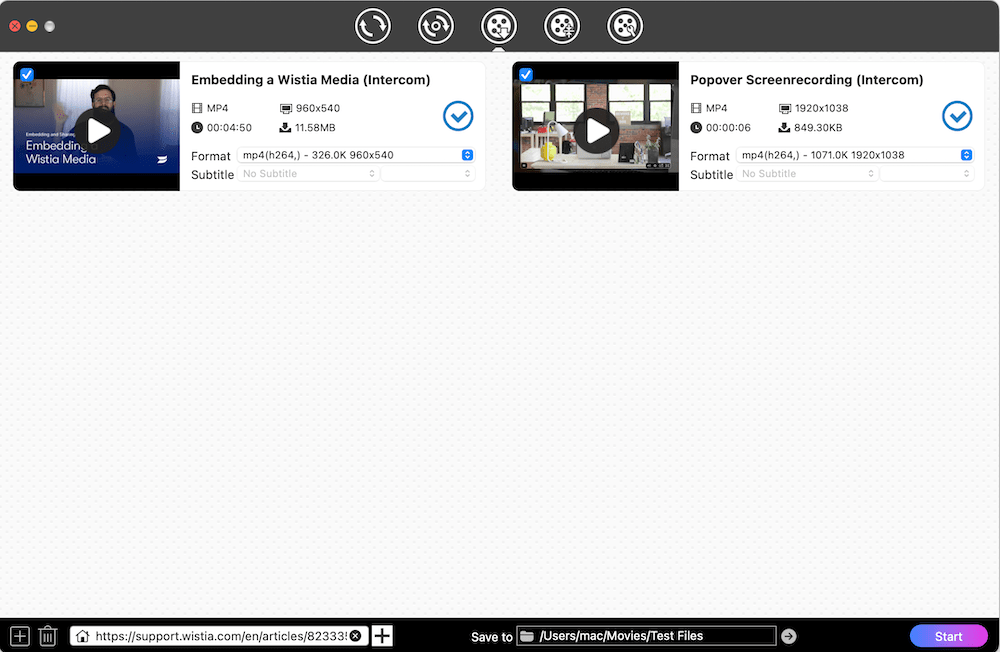The height and width of the screenshot is (652, 1000).
Task: Click the plus button beside URL field
Action: 382,636
